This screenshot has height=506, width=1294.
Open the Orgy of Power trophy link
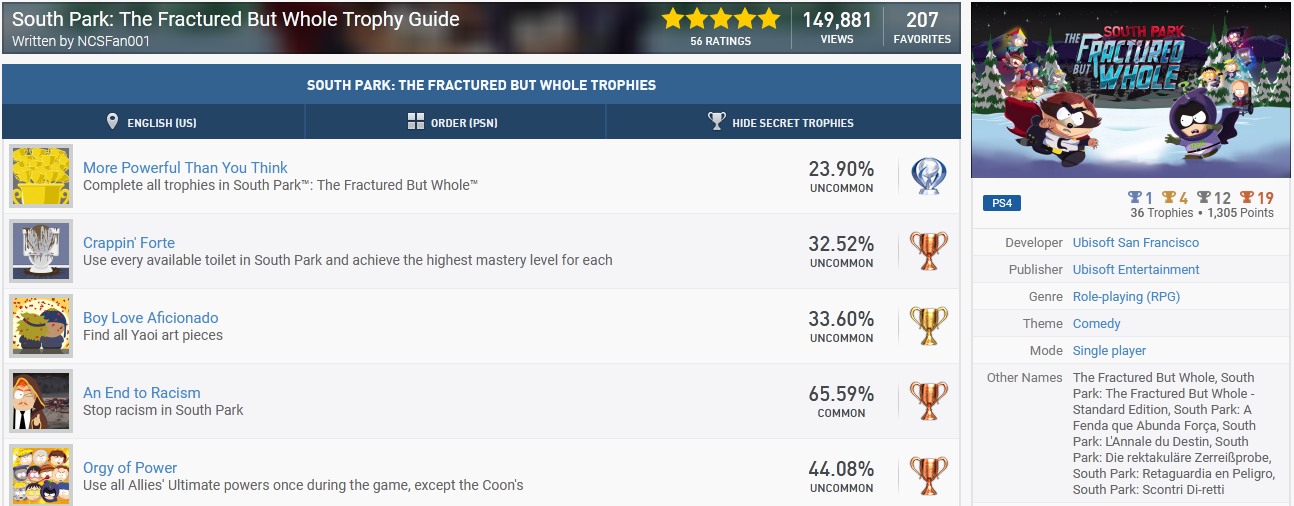point(130,468)
